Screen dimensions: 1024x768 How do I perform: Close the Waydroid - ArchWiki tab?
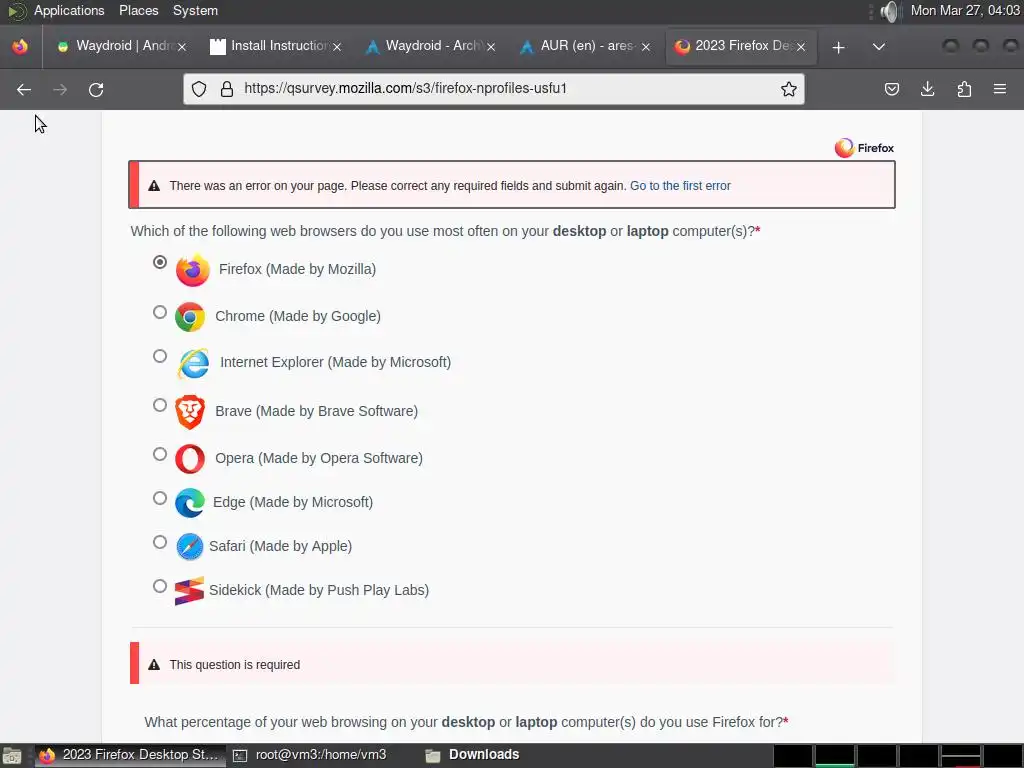(491, 47)
